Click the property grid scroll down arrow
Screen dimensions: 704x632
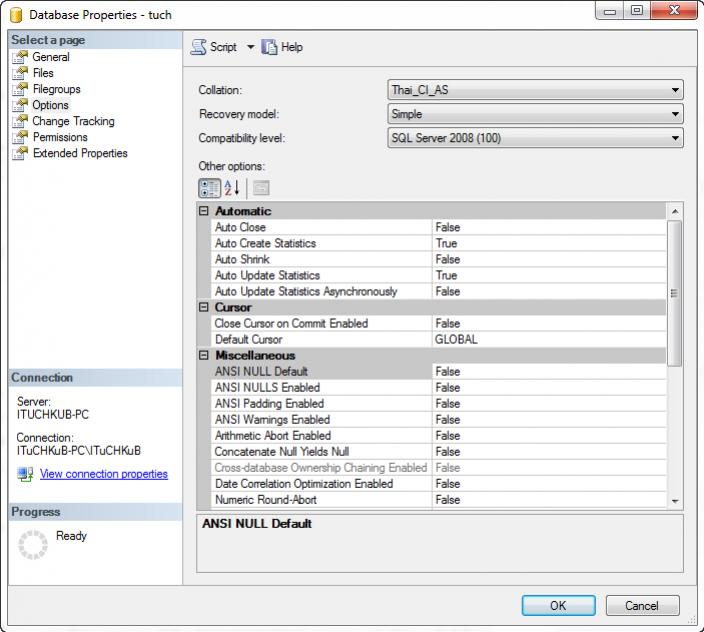[x=675, y=501]
